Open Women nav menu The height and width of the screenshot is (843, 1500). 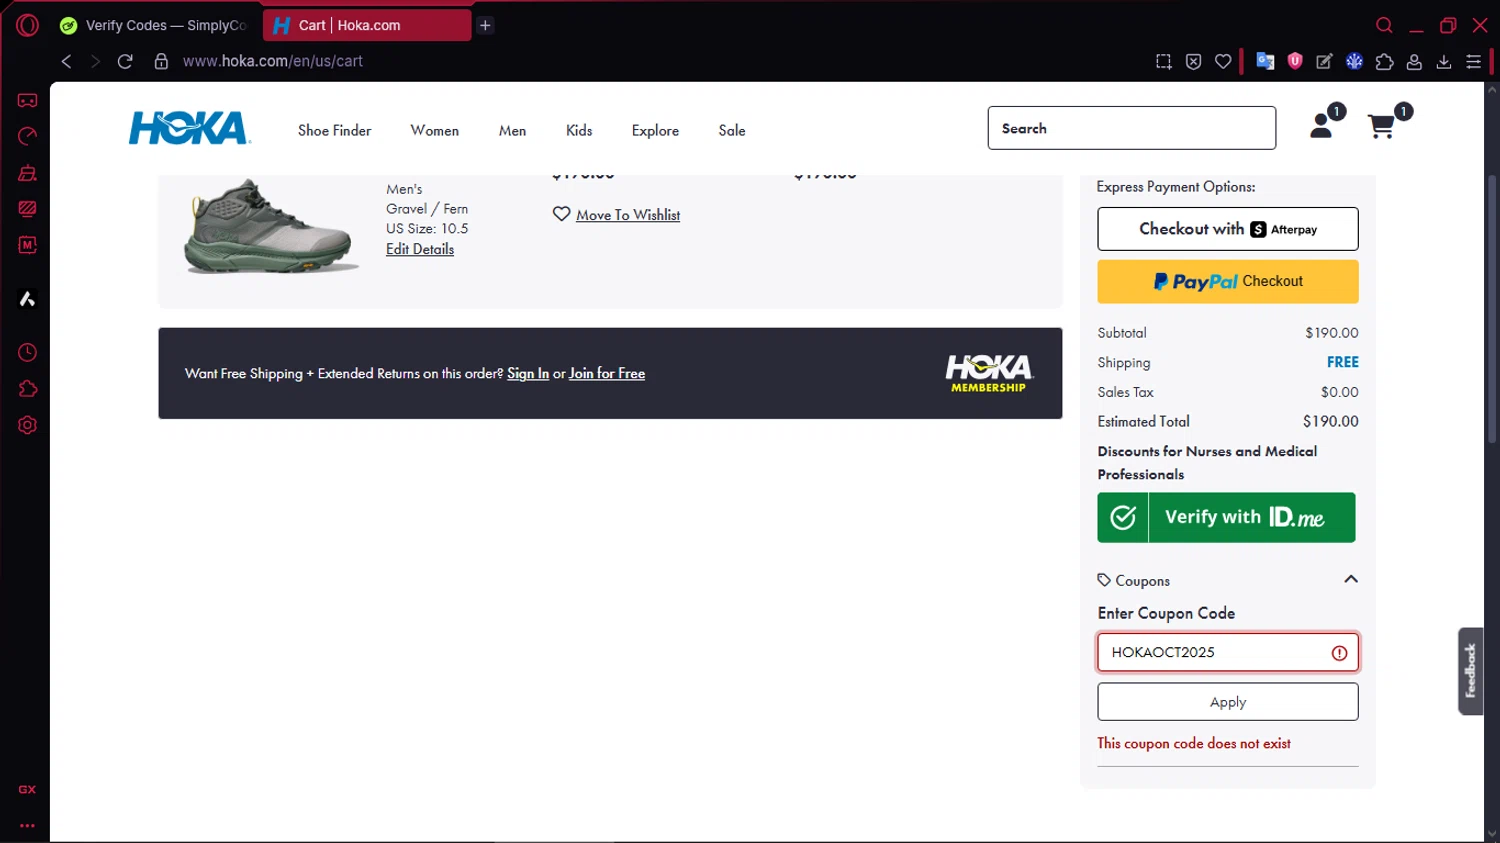(x=434, y=131)
